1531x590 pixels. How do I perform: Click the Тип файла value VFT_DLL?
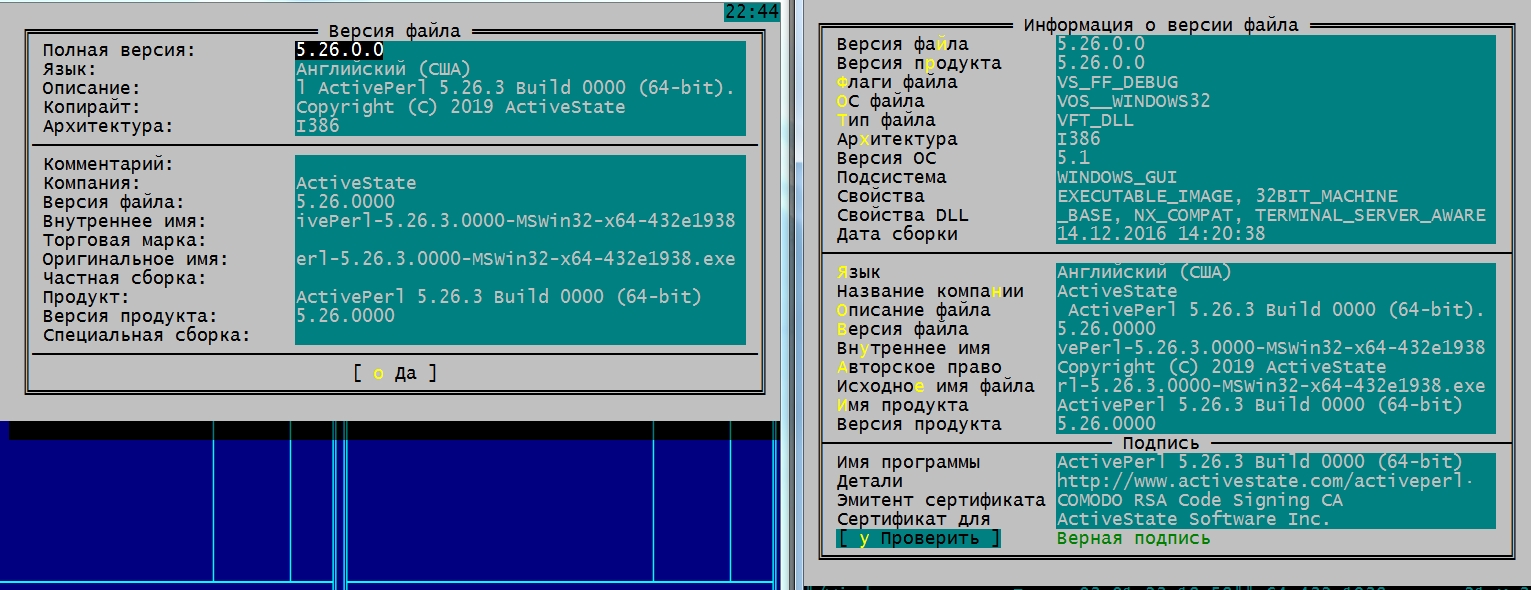click(x=1276, y=120)
